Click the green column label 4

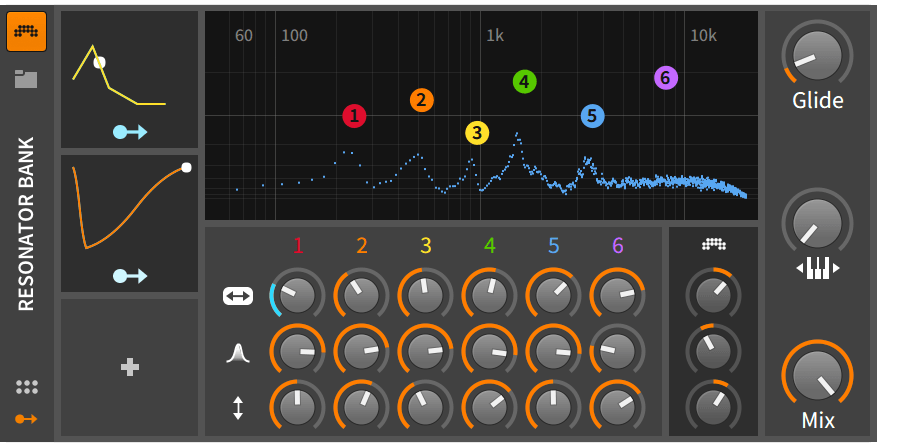coord(490,246)
